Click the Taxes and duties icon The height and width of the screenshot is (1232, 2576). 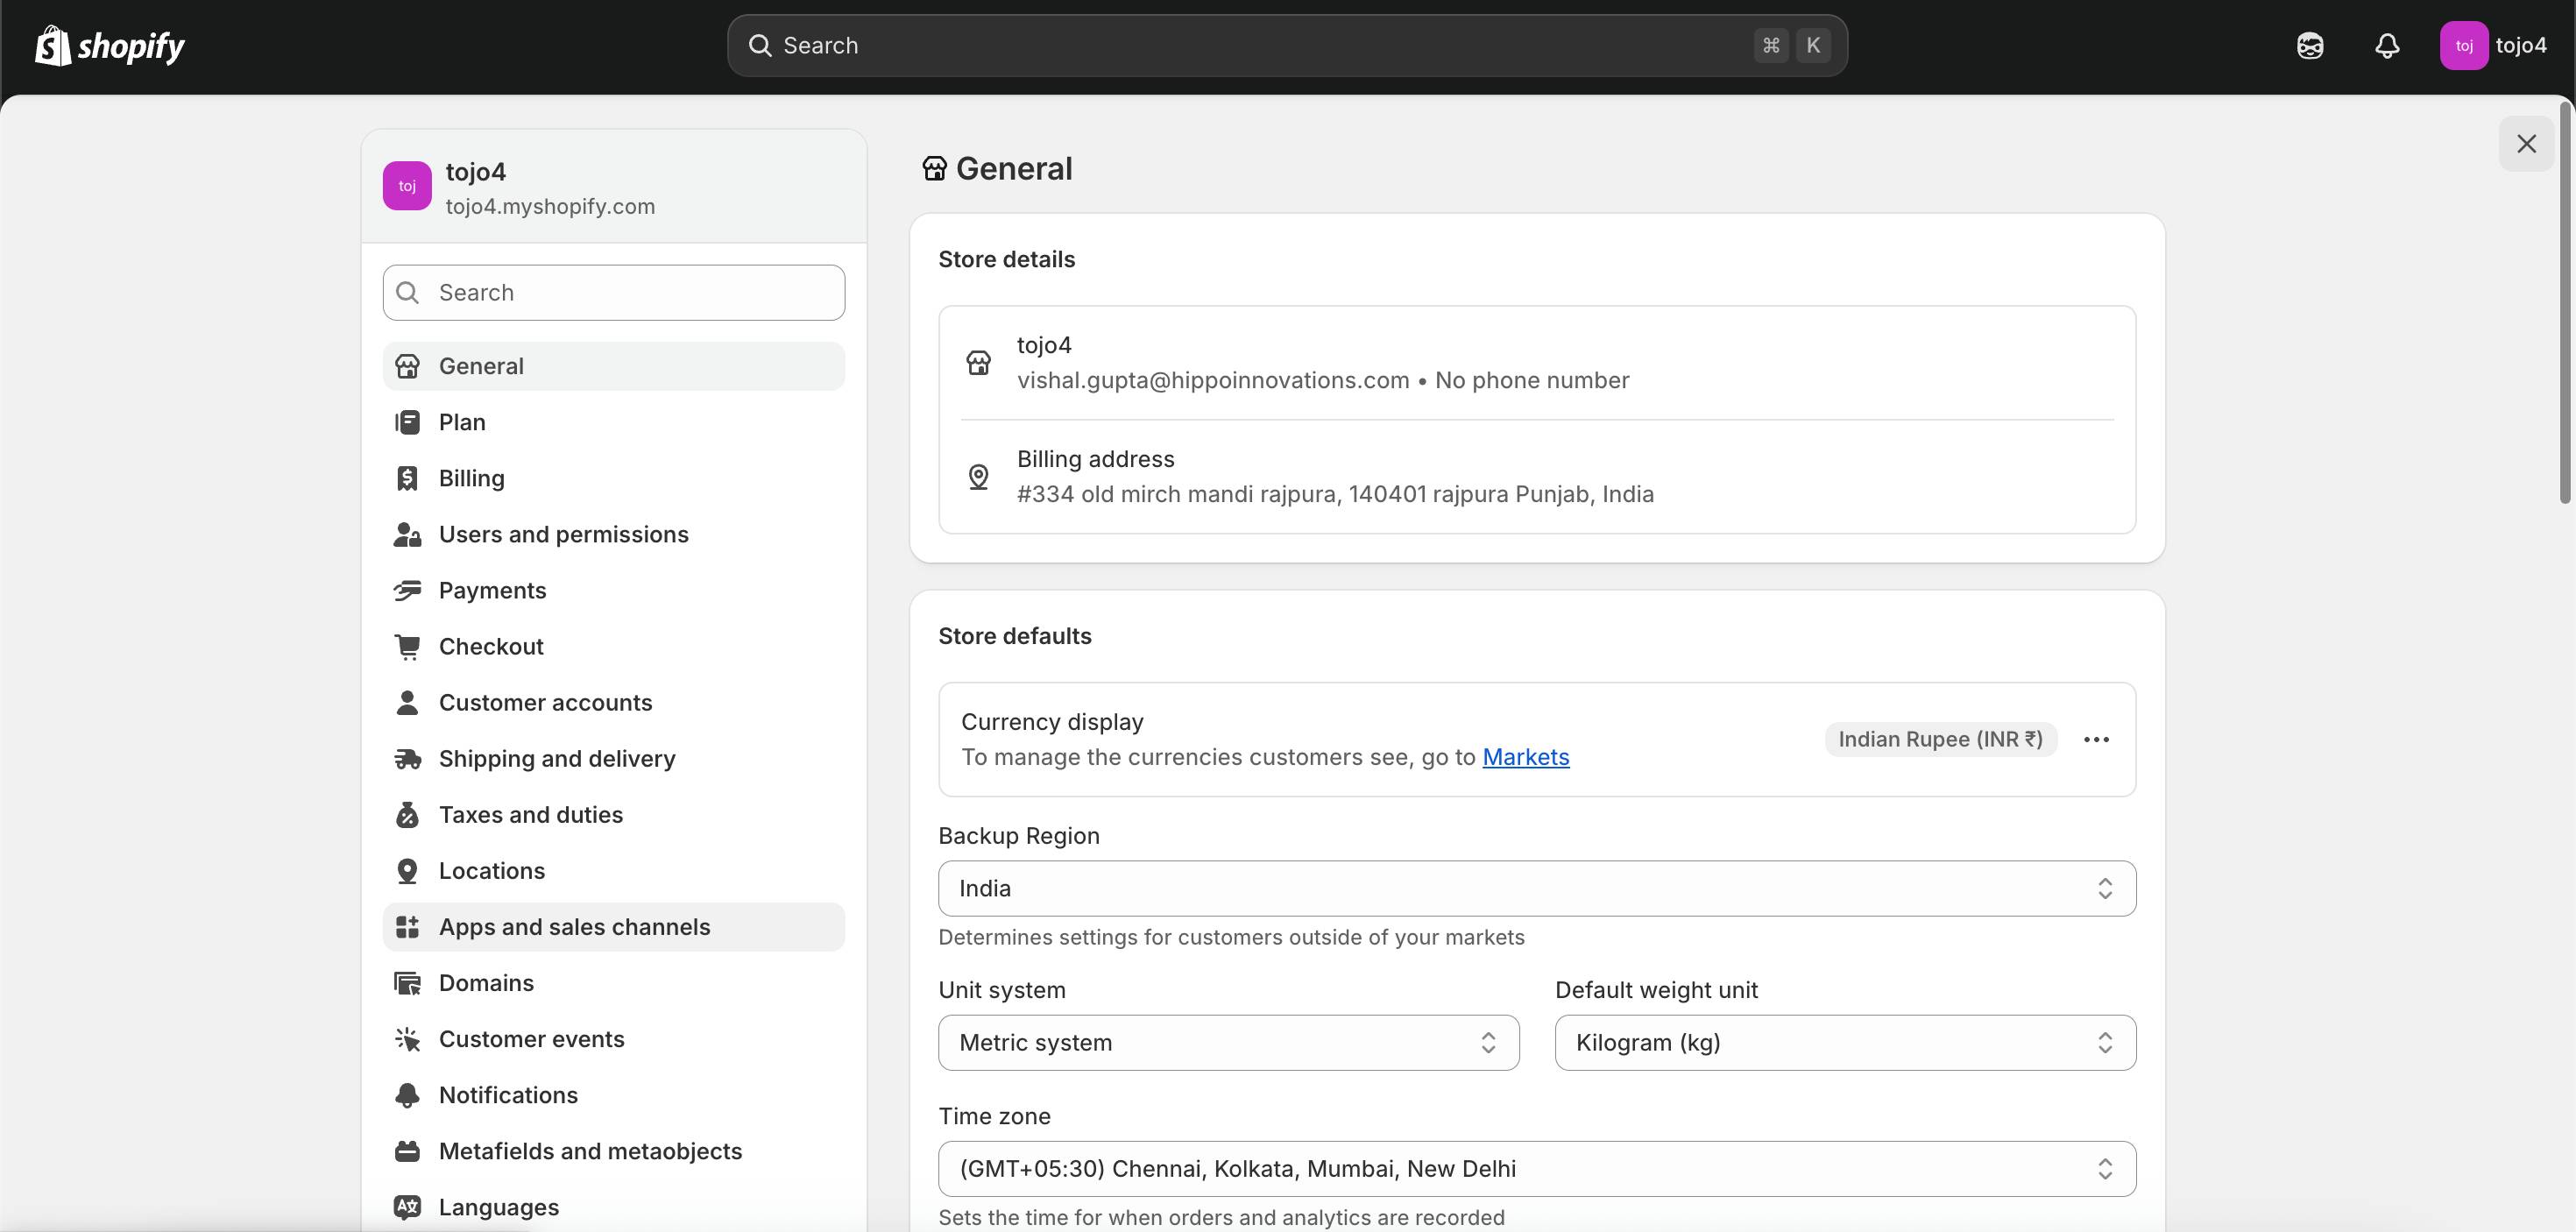click(407, 815)
